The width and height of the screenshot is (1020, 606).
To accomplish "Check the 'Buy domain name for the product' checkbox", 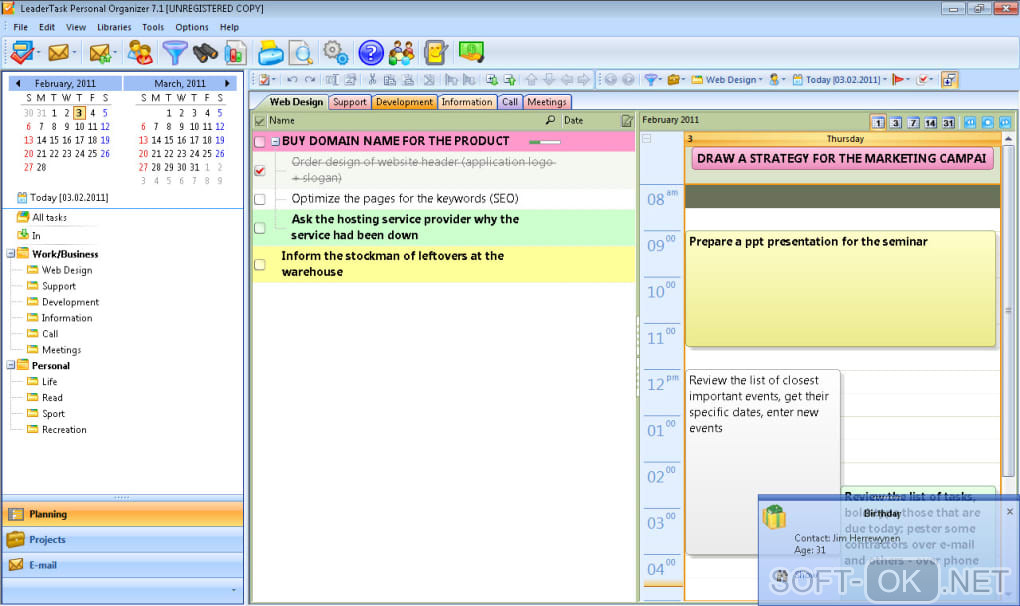I will coord(260,142).
